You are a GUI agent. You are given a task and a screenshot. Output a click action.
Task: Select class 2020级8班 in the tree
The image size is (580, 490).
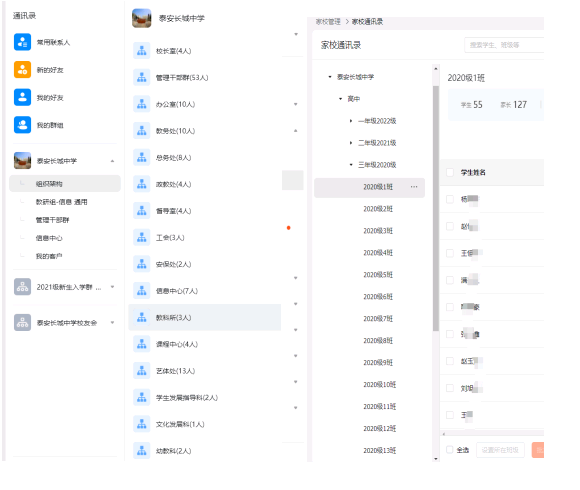point(378,341)
